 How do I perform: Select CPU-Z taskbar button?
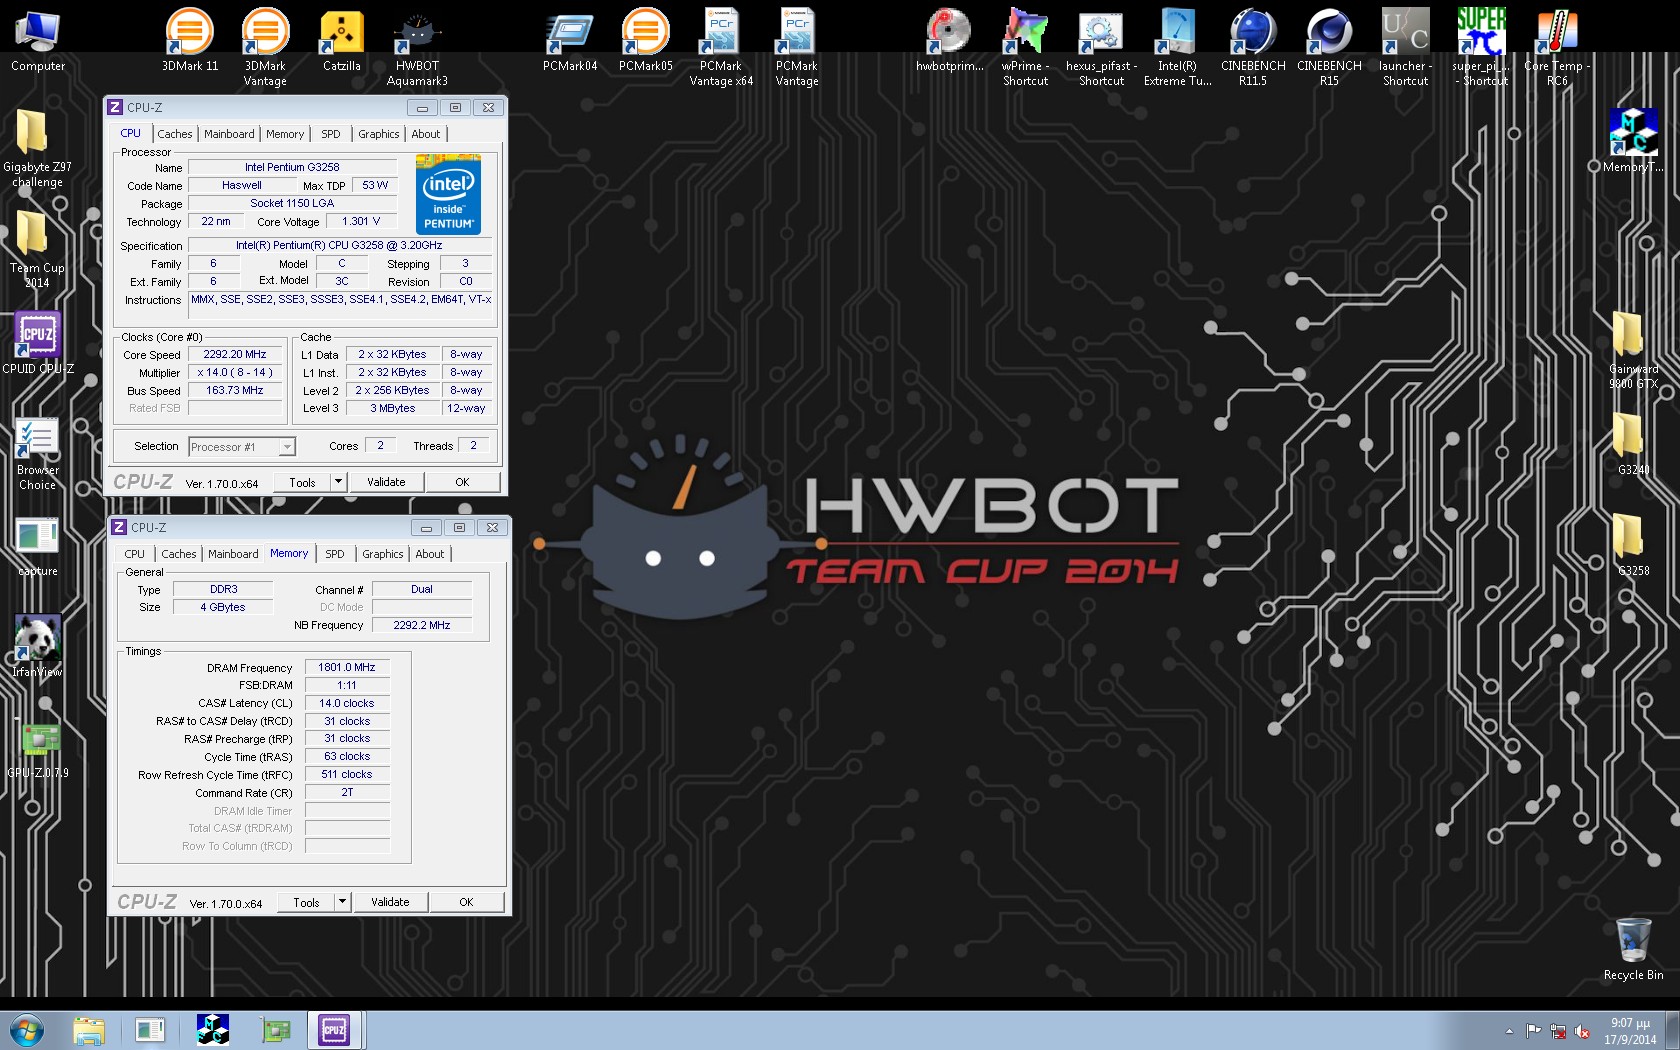click(x=334, y=1030)
